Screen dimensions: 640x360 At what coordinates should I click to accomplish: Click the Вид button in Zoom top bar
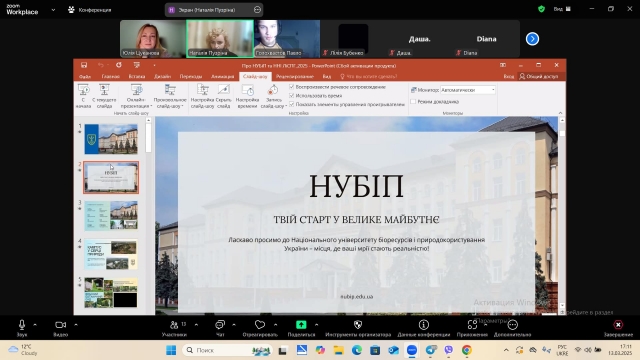(562, 9)
